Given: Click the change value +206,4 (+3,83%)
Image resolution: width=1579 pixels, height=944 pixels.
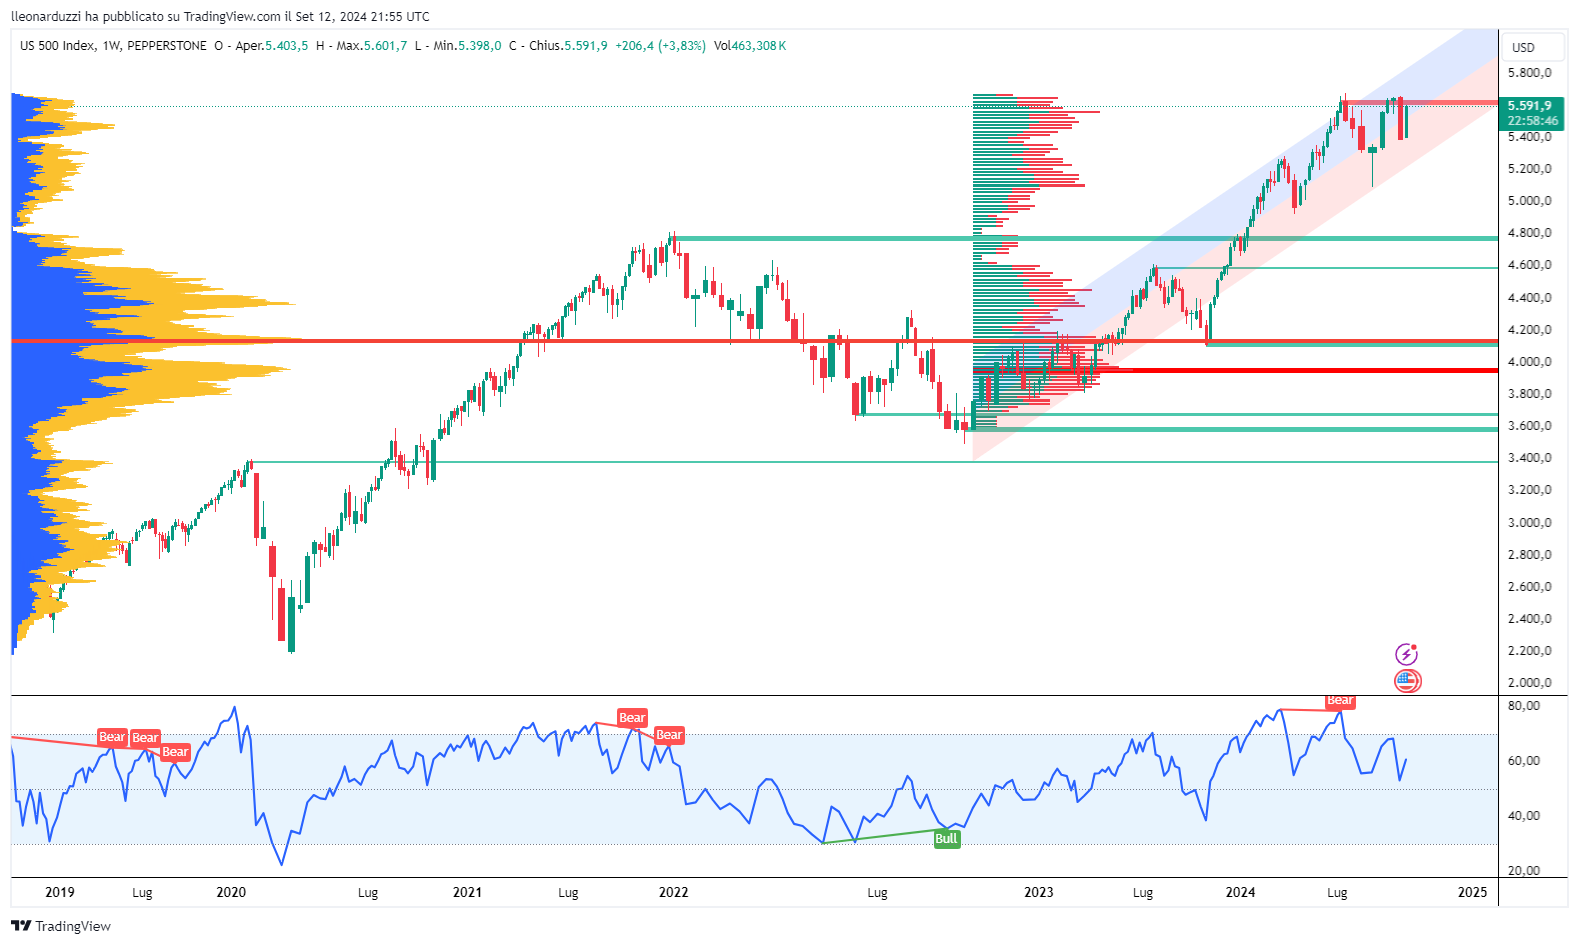Looking at the screenshot, I should (660, 46).
